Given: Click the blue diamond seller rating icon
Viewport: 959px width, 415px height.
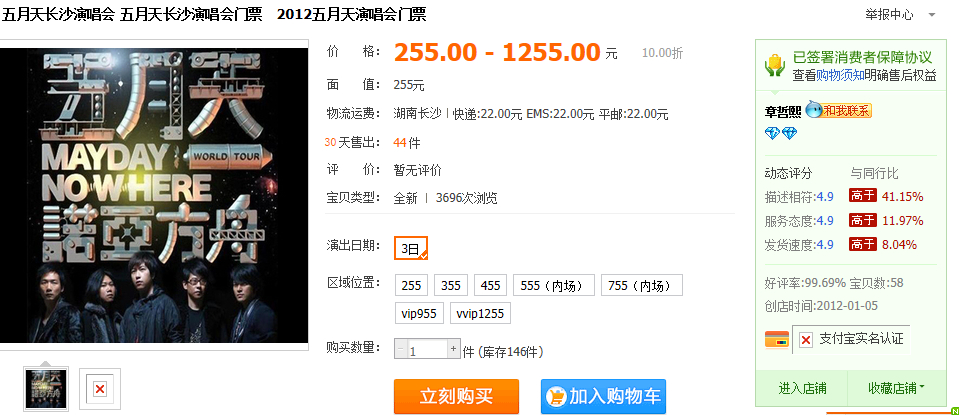Looking at the screenshot, I should (x=781, y=133).
